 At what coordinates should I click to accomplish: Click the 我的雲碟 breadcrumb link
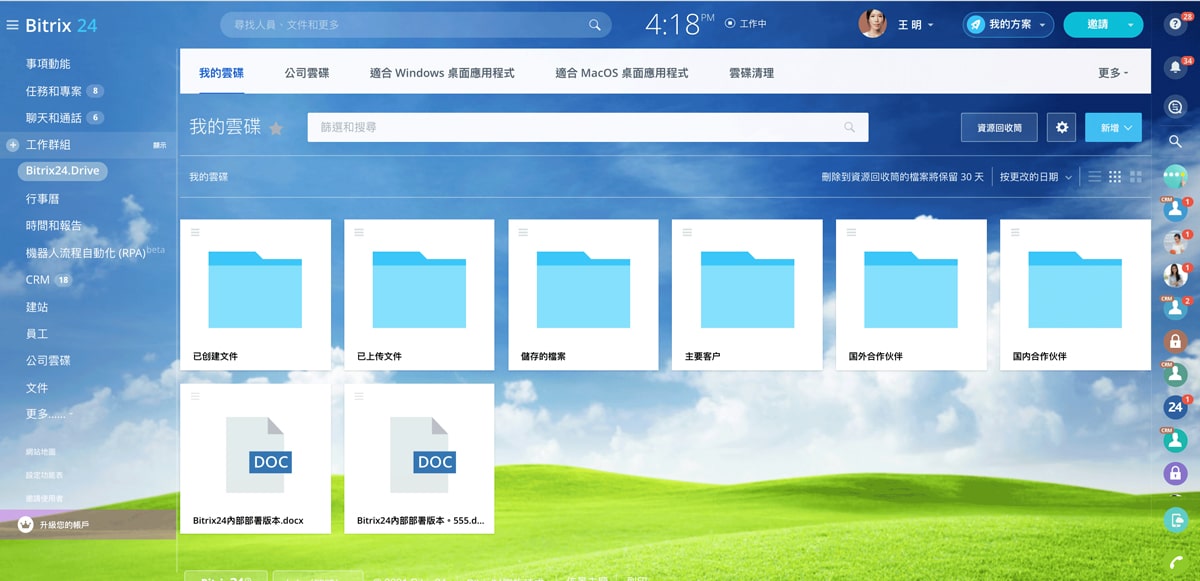pyautogui.click(x=209, y=177)
